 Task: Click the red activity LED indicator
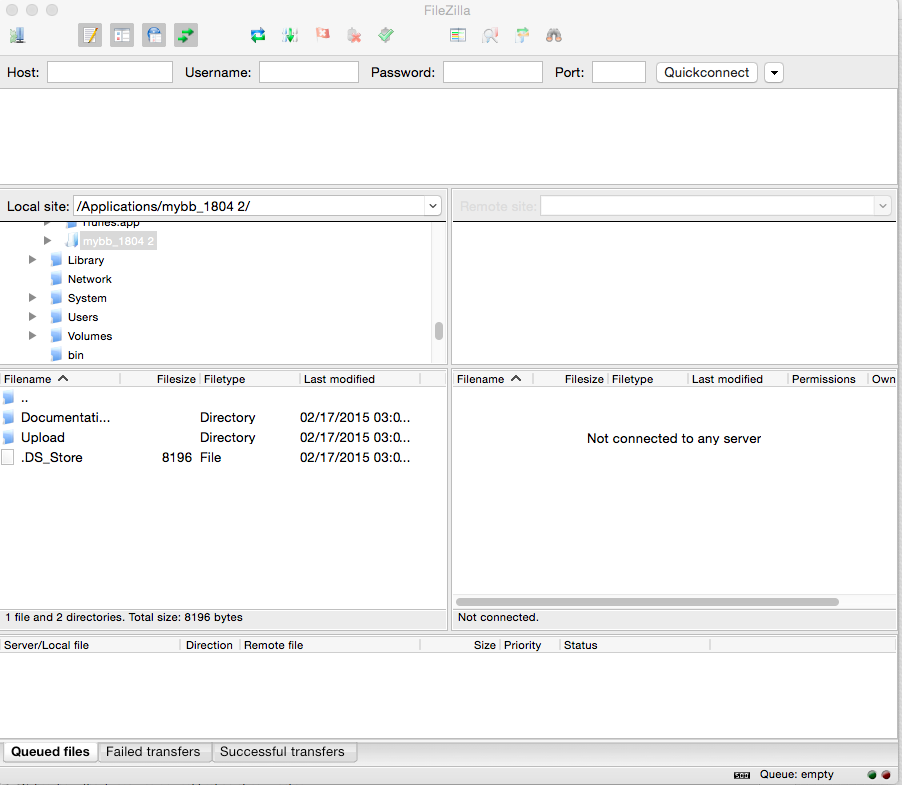click(886, 775)
